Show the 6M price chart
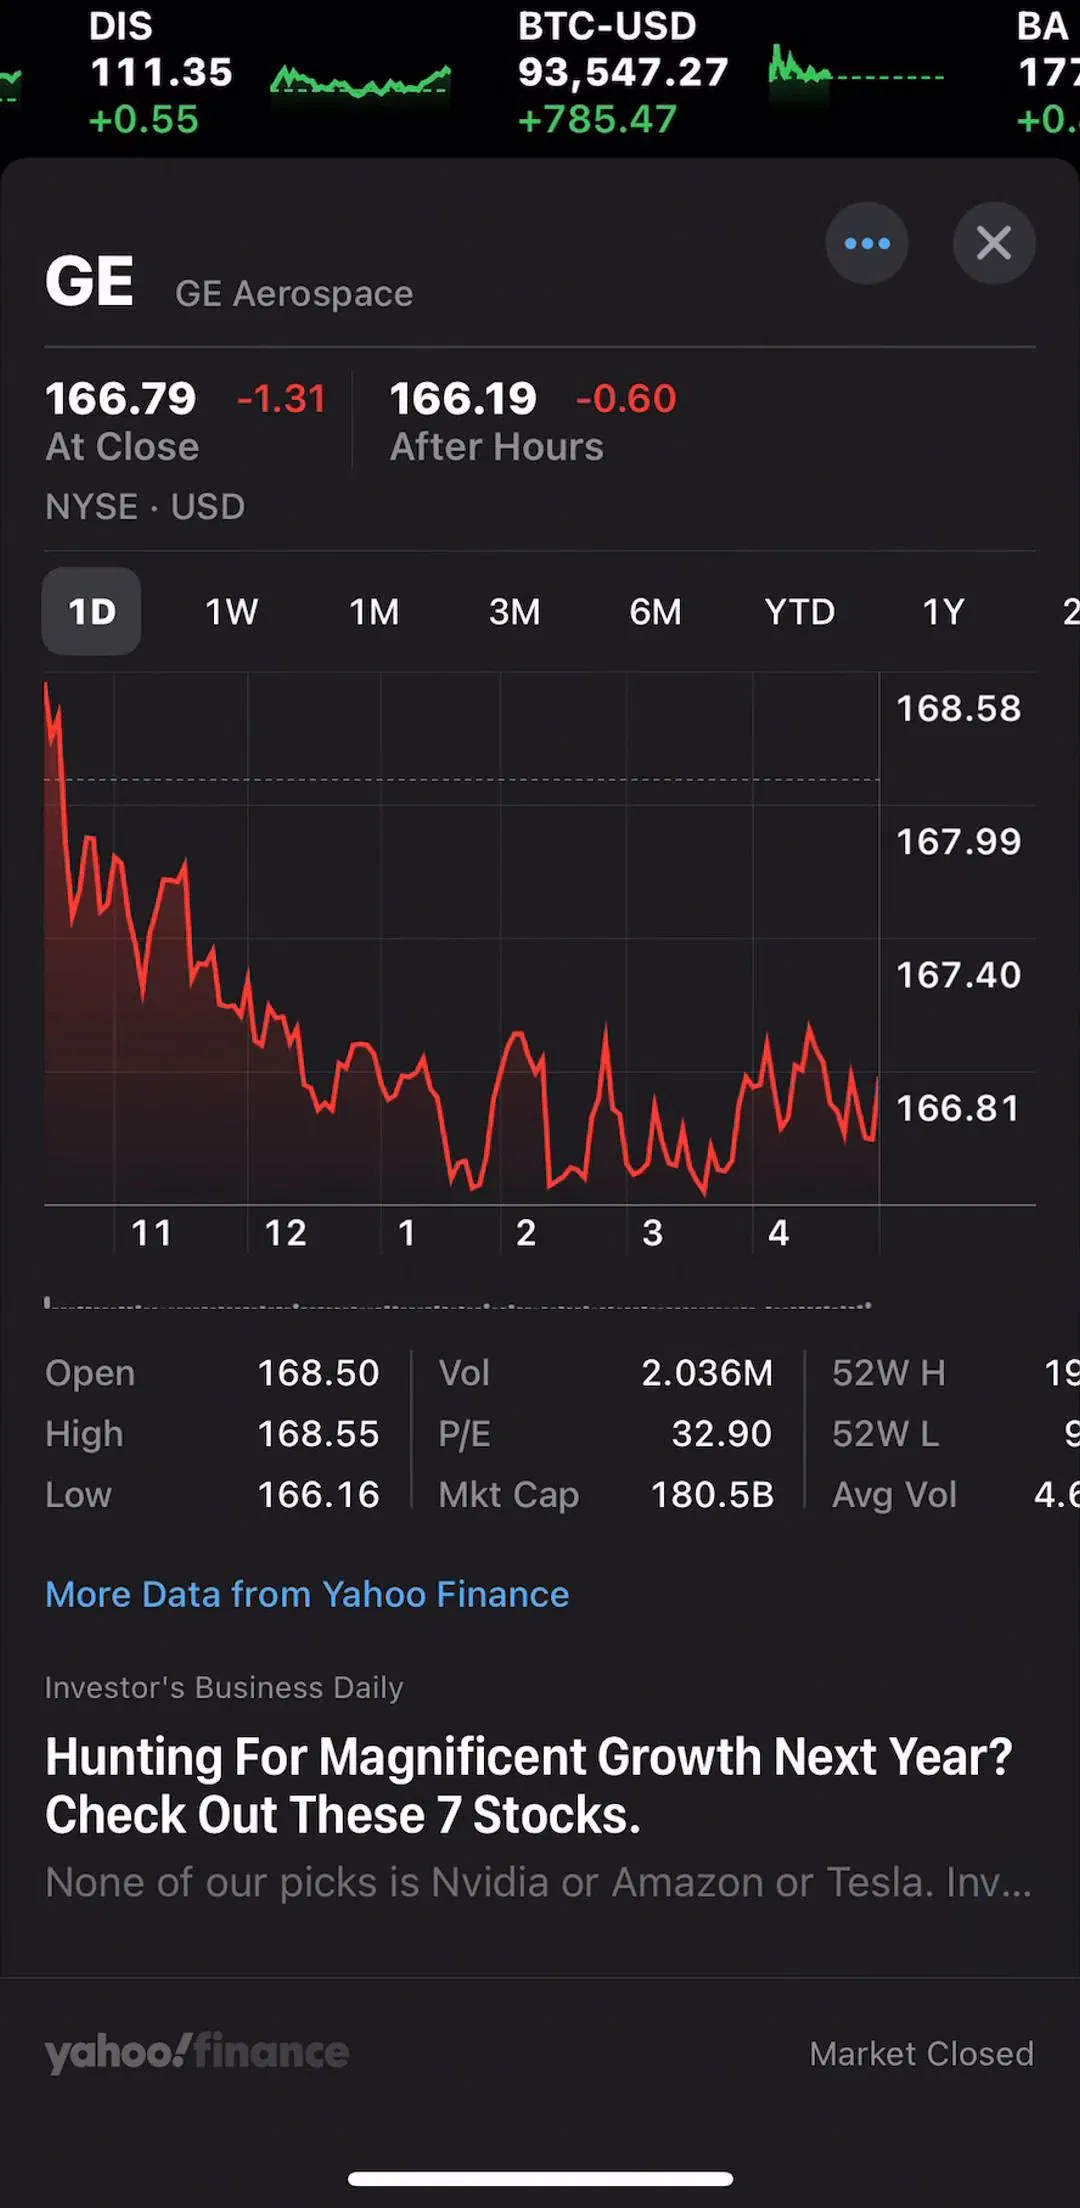This screenshot has width=1080, height=2208. click(x=655, y=611)
